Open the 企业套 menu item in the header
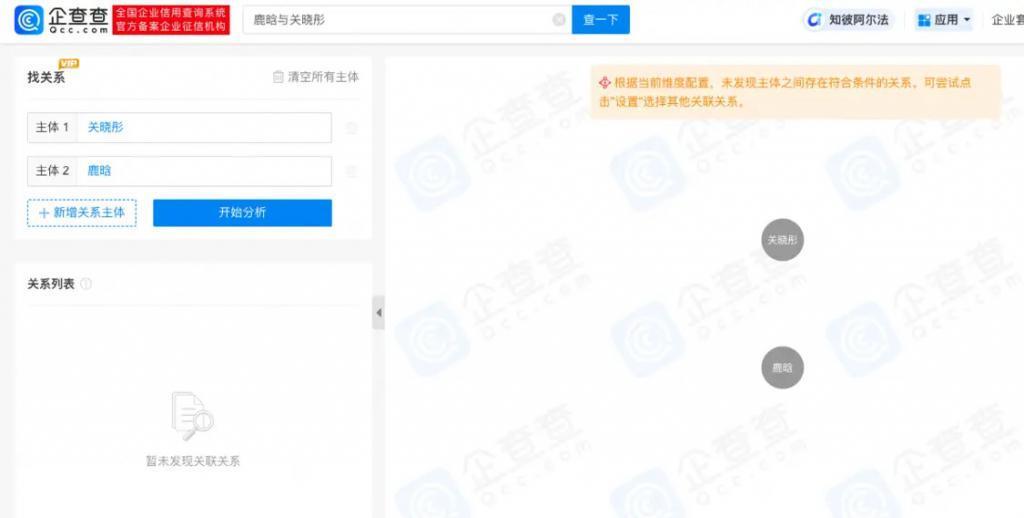The height and width of the screenshot is (518, 1024). tap(1008, 20)
